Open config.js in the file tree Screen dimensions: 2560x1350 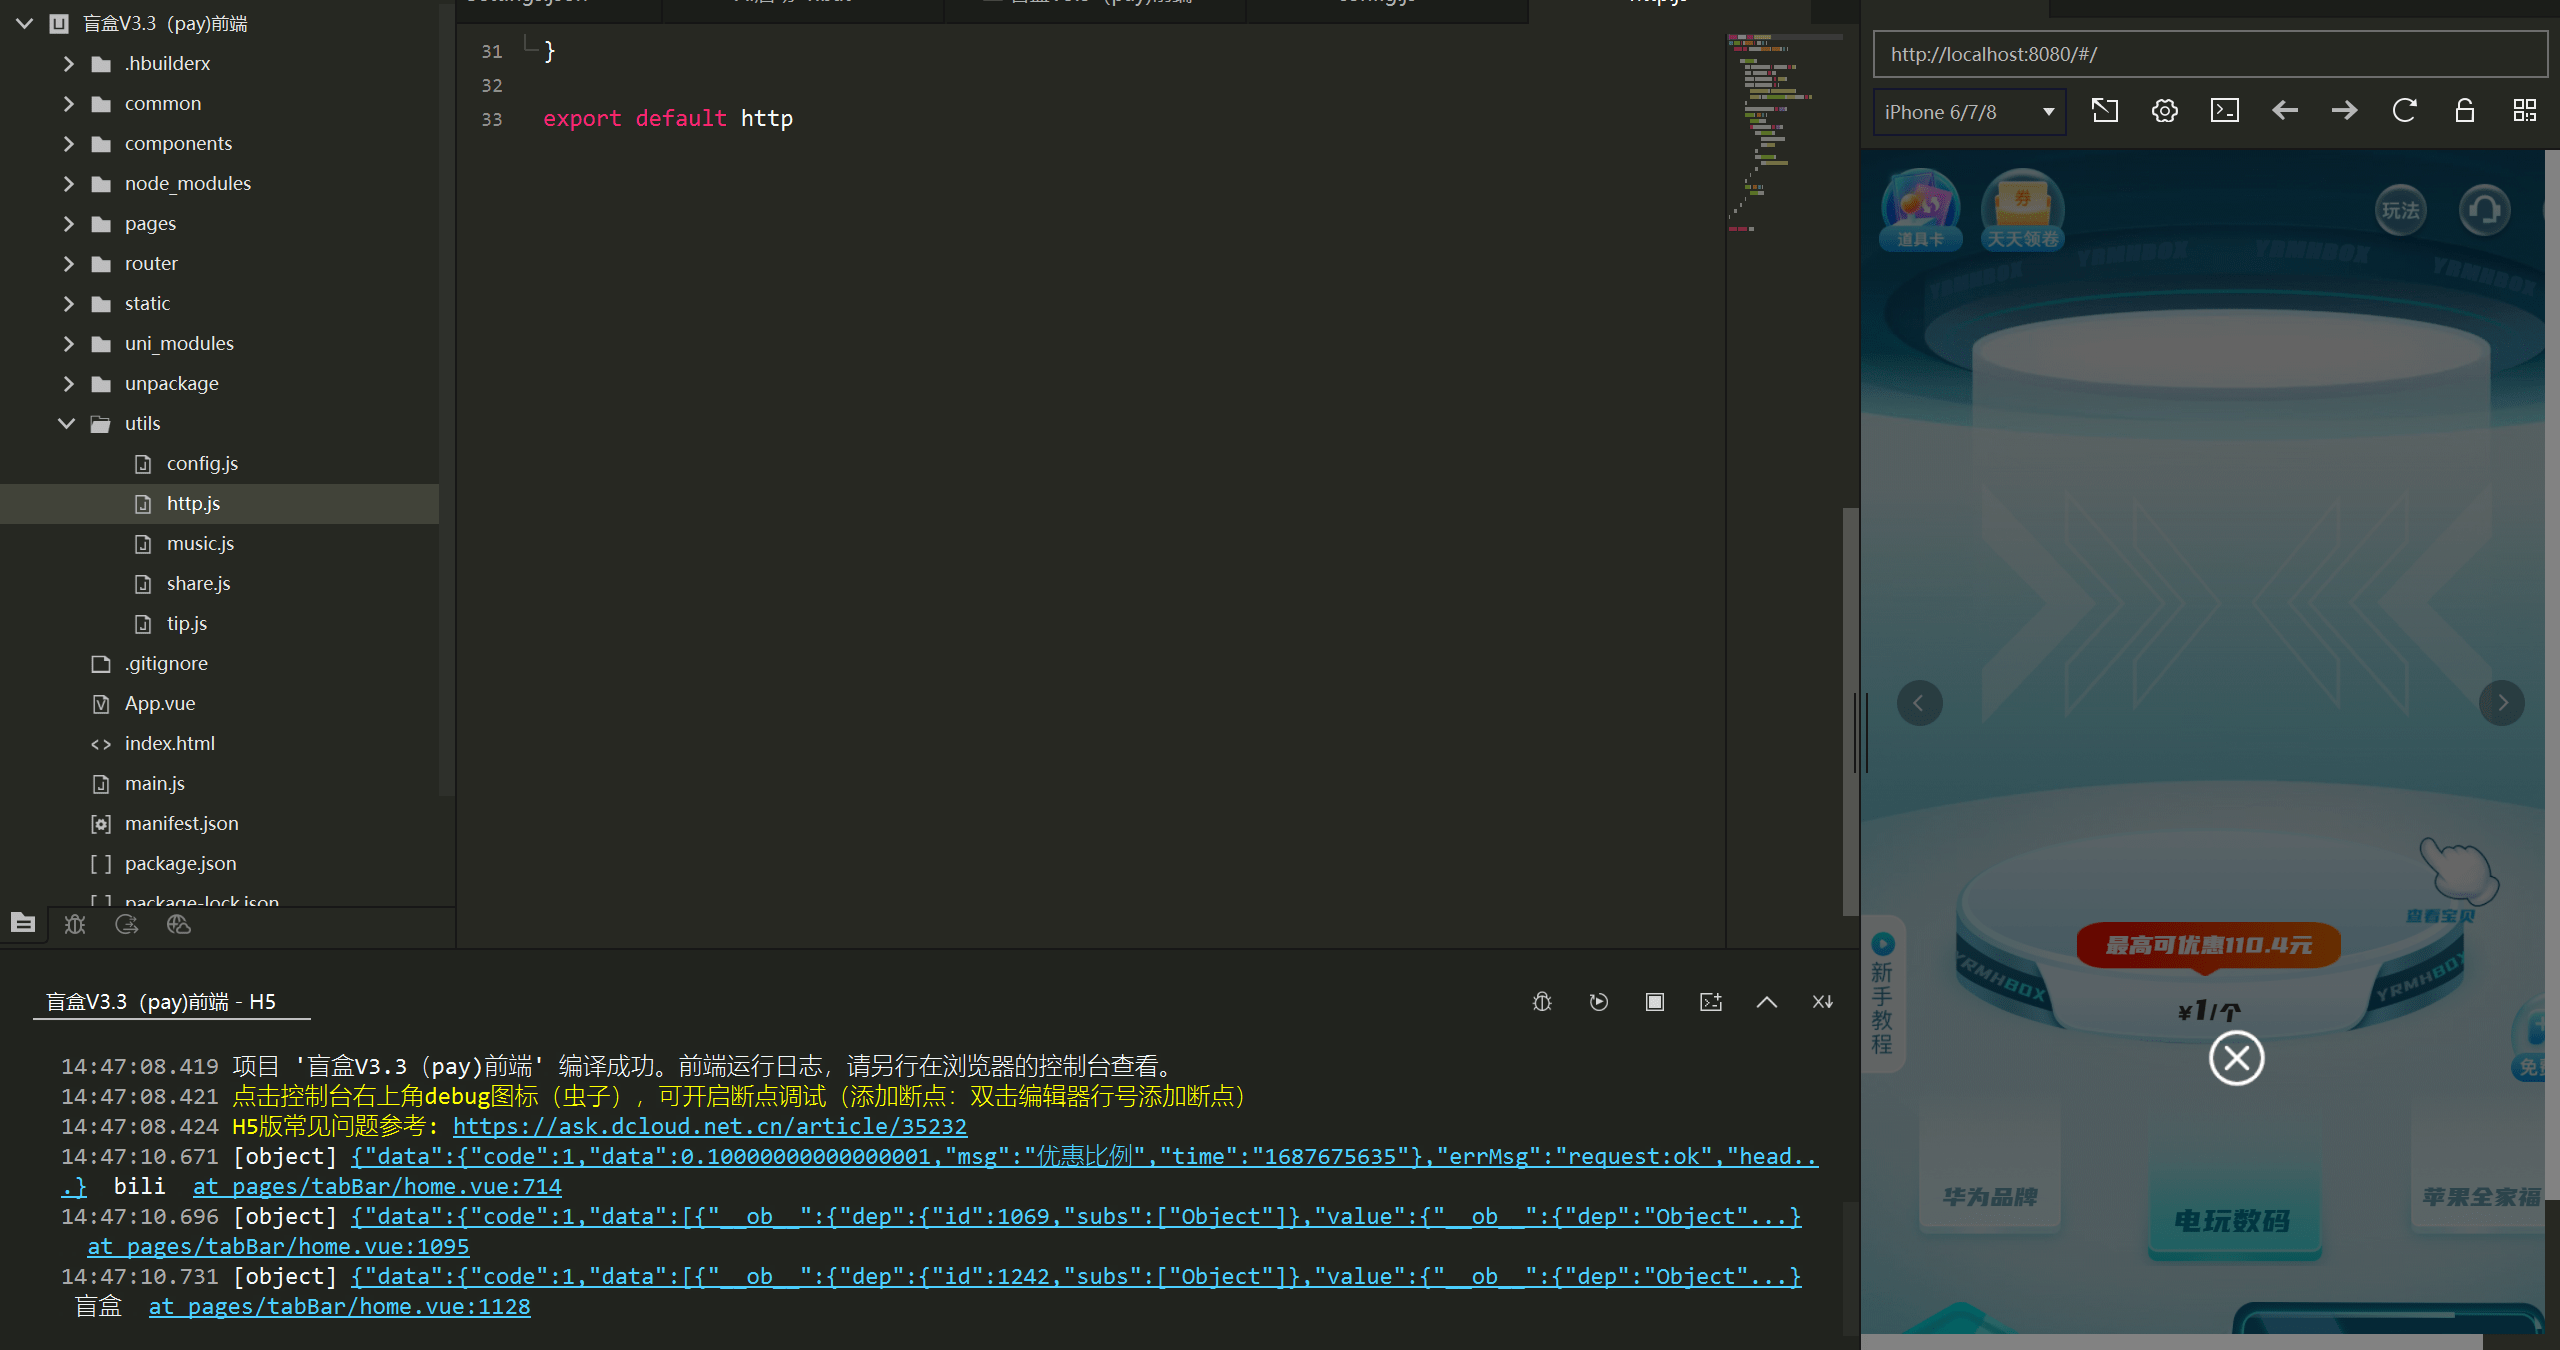click(x=202, y=463)
